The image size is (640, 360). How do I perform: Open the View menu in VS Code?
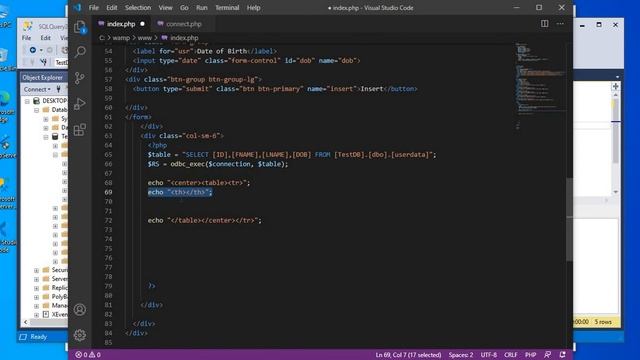tap(165, 8)
